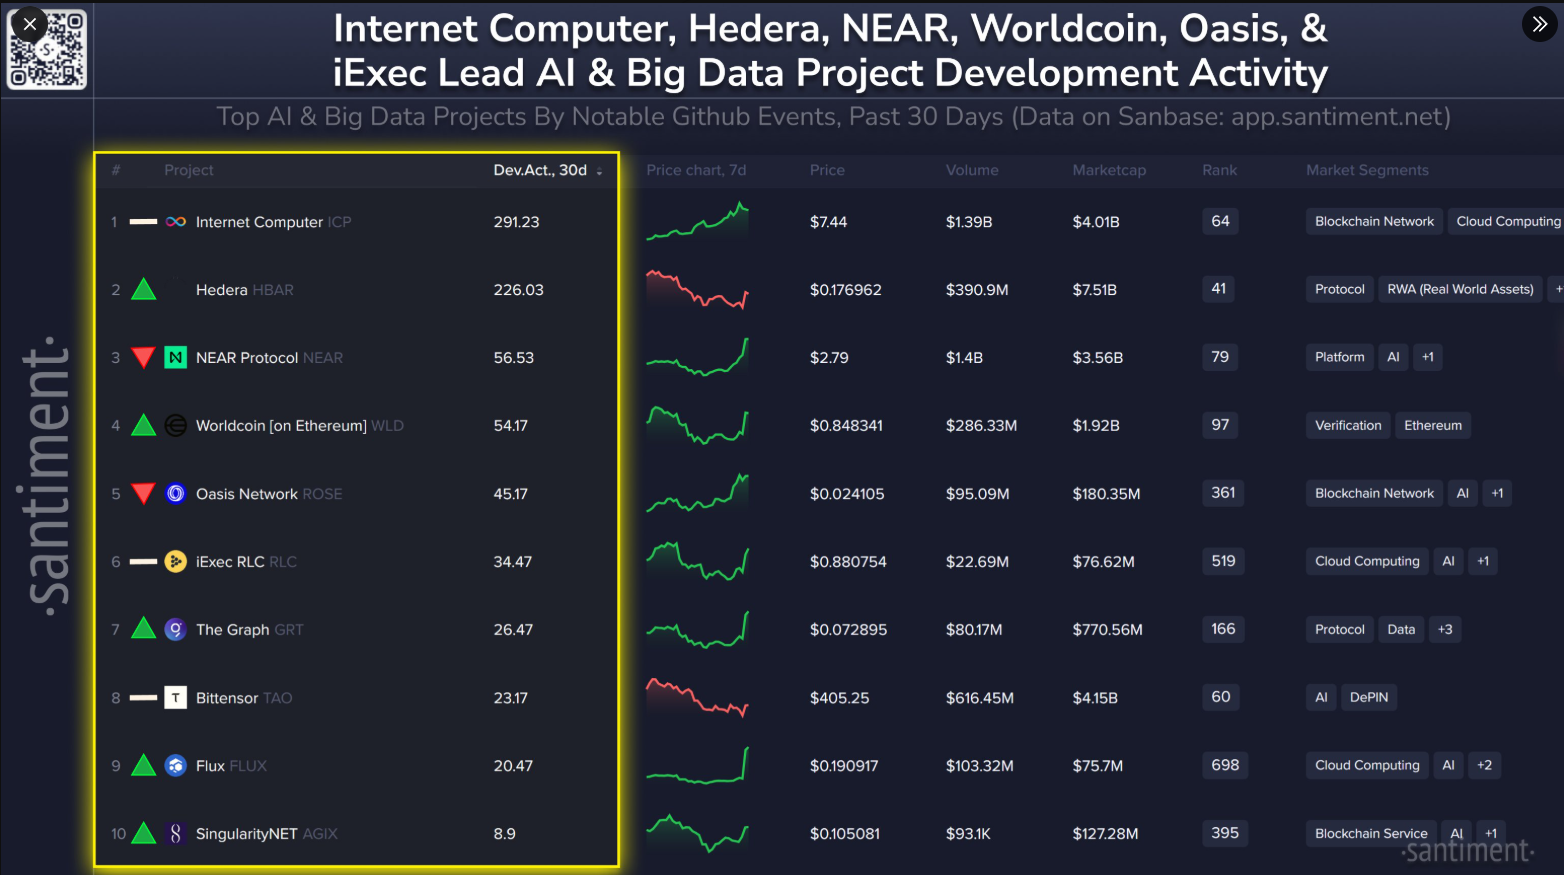Expand the +3 segments for The Graph
The image size is (1564, 875).
click(1445, 629)
